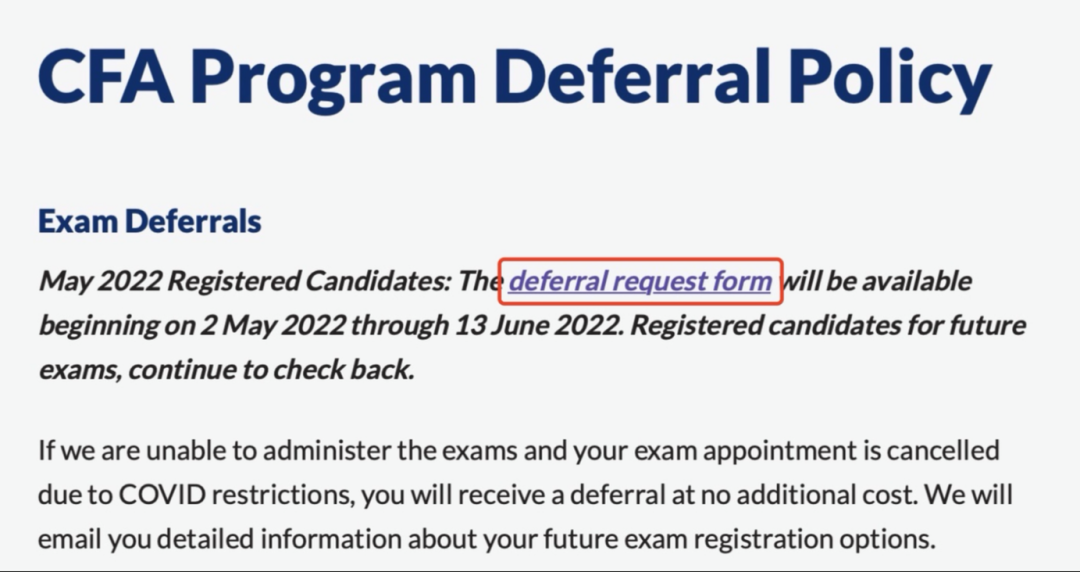Image resolution: width=1080 pixels, height=572 pixels.
Task: Click the words COVID restrictions
Action: [x=233, y=494]
